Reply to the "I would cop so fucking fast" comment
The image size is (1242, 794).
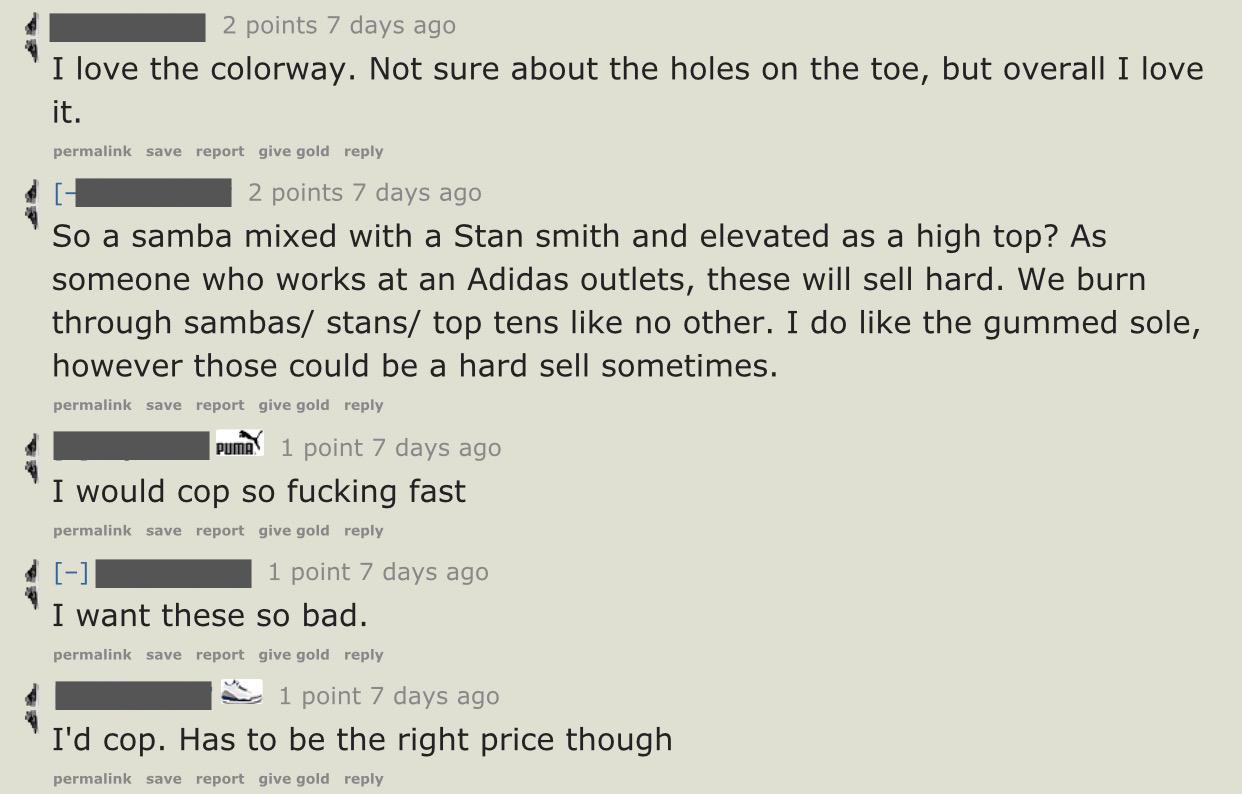click(x=363, y=531)
